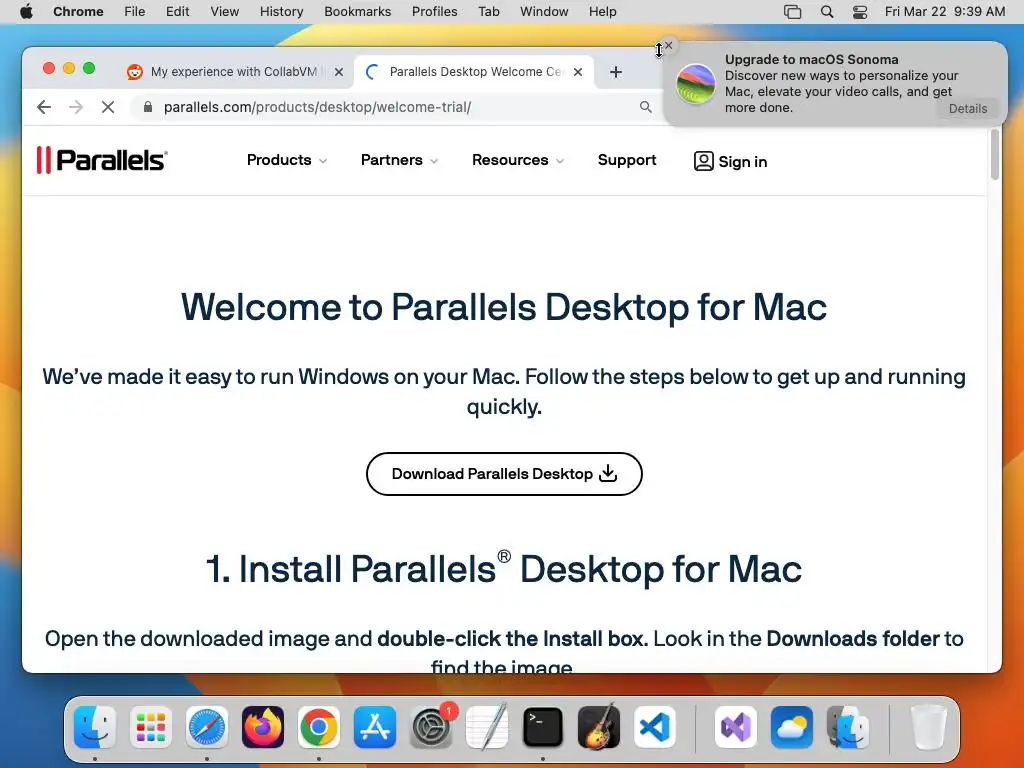Open TextEdit from the Dock
1024x768 pixels.
point(487,727)
